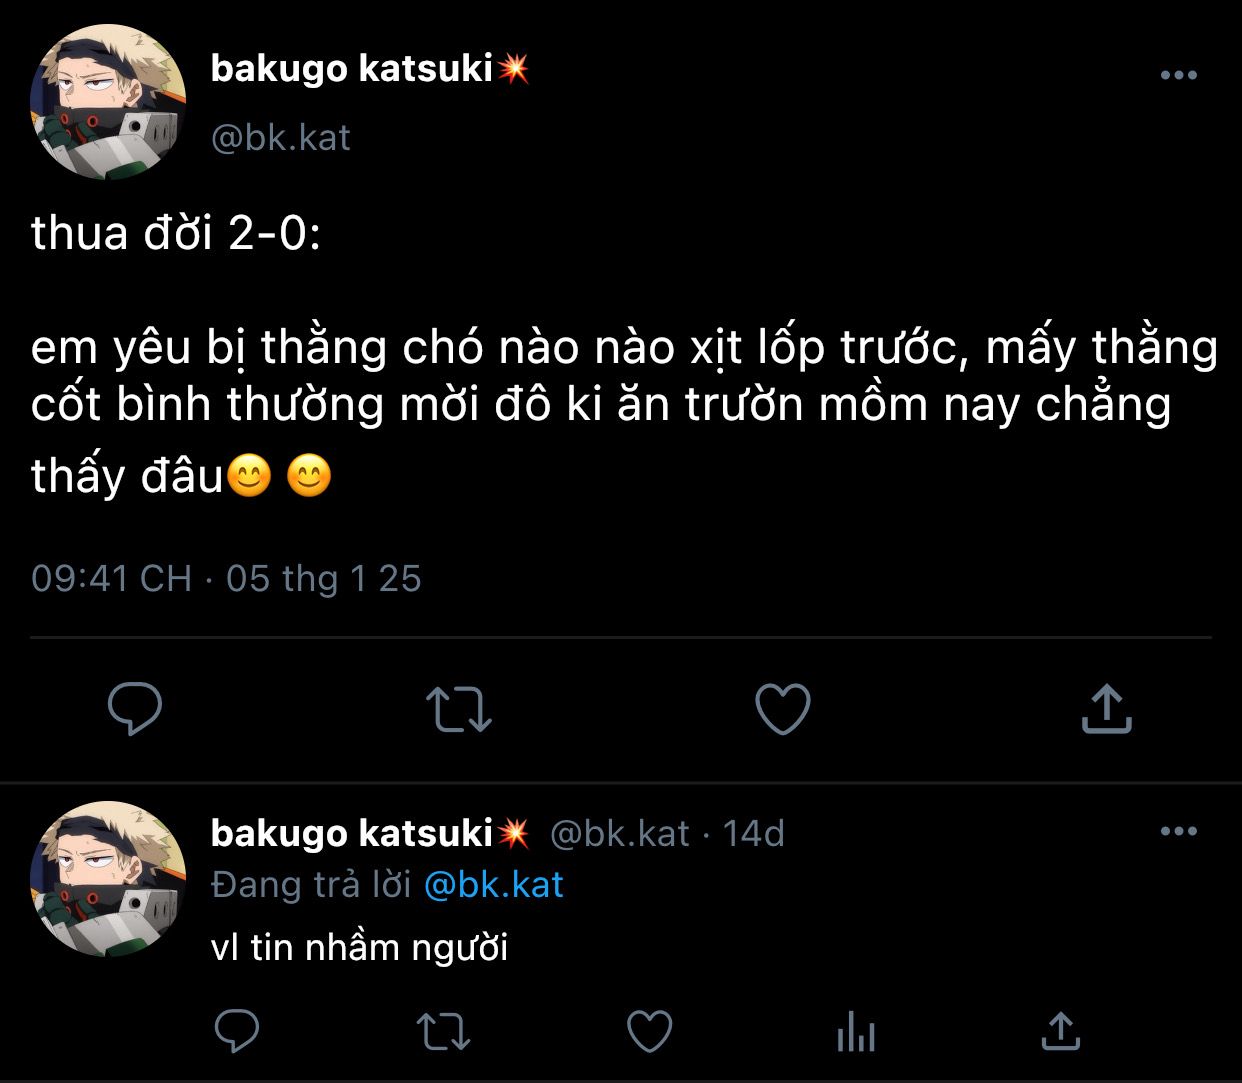Retweet the main tweet
Screen dimensions: 1242x1083
click(x=459, y=708)
